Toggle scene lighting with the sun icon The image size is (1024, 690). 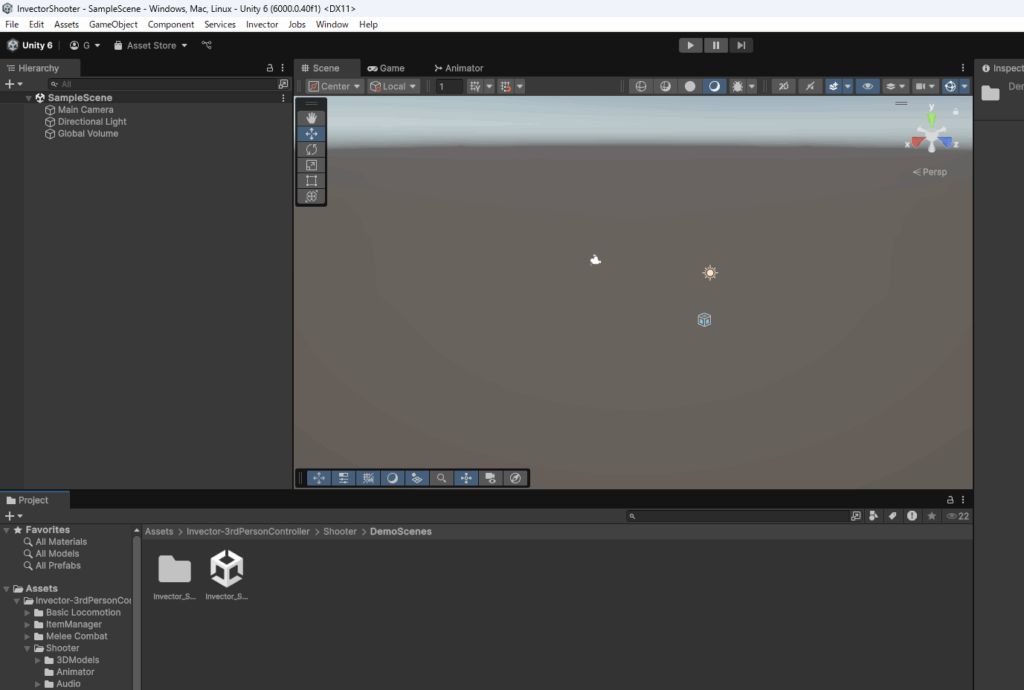[x=738, y=87]
